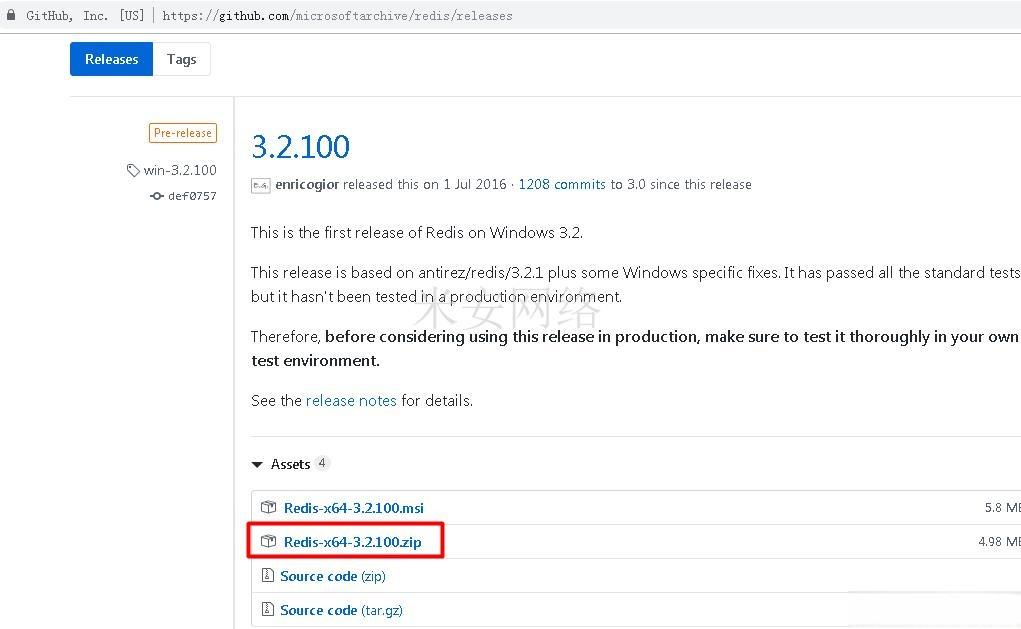
Task: Download Source code (tar.gz)
Action: click(x=341, y=610)
